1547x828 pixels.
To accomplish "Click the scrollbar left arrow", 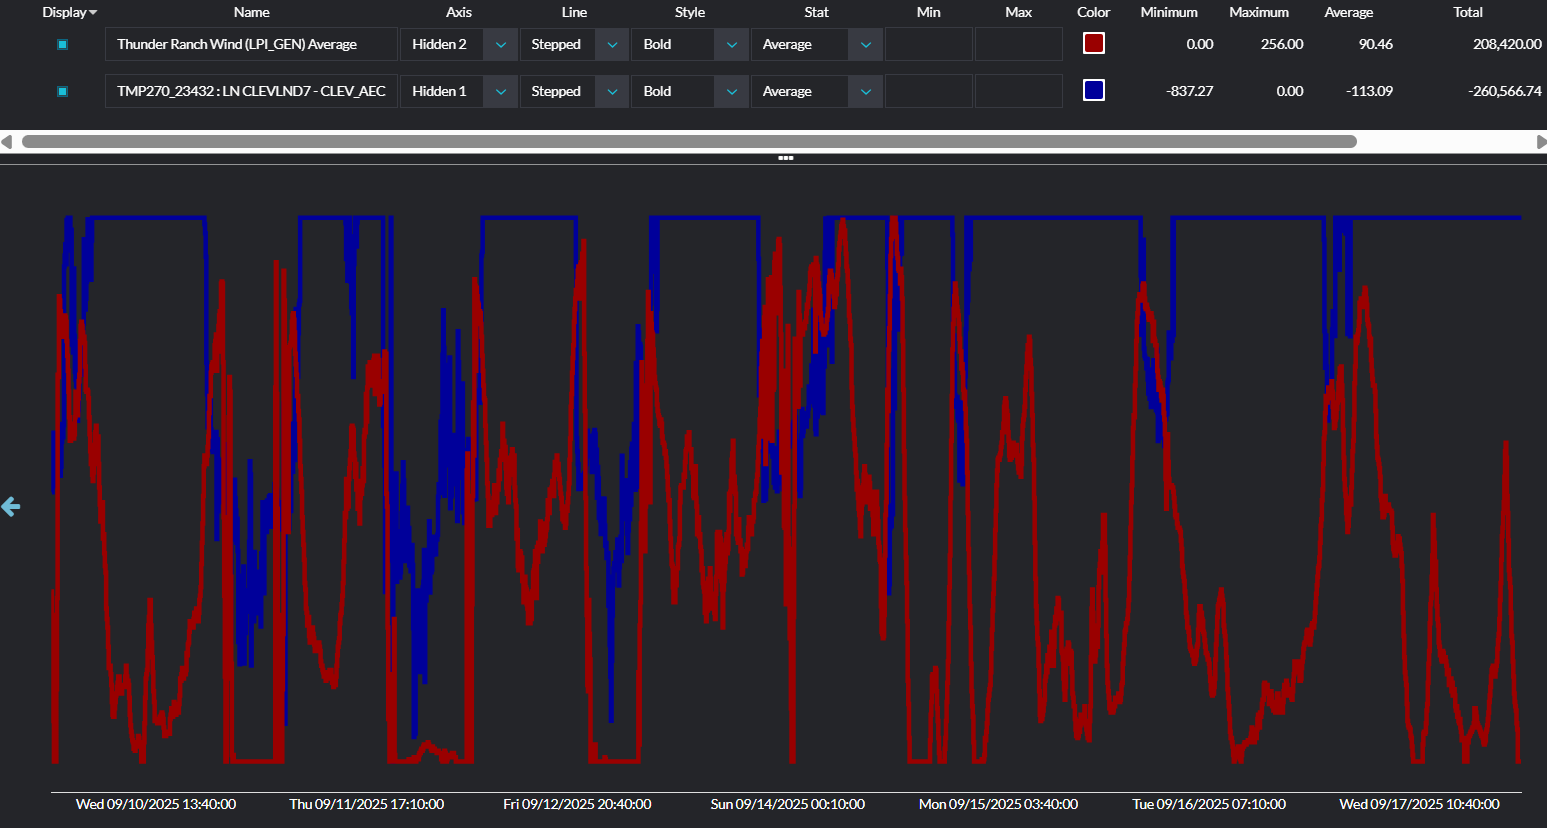I will click(x=7, y=142).
